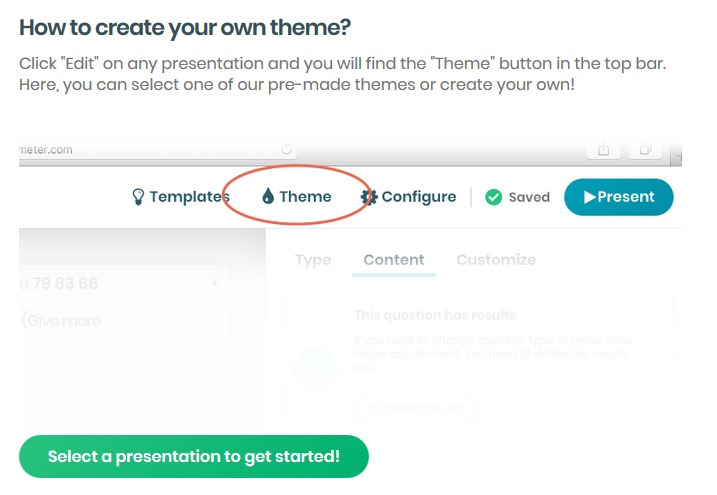Click the browser share icon
The image size is (717, 495).
coord(604,149)
